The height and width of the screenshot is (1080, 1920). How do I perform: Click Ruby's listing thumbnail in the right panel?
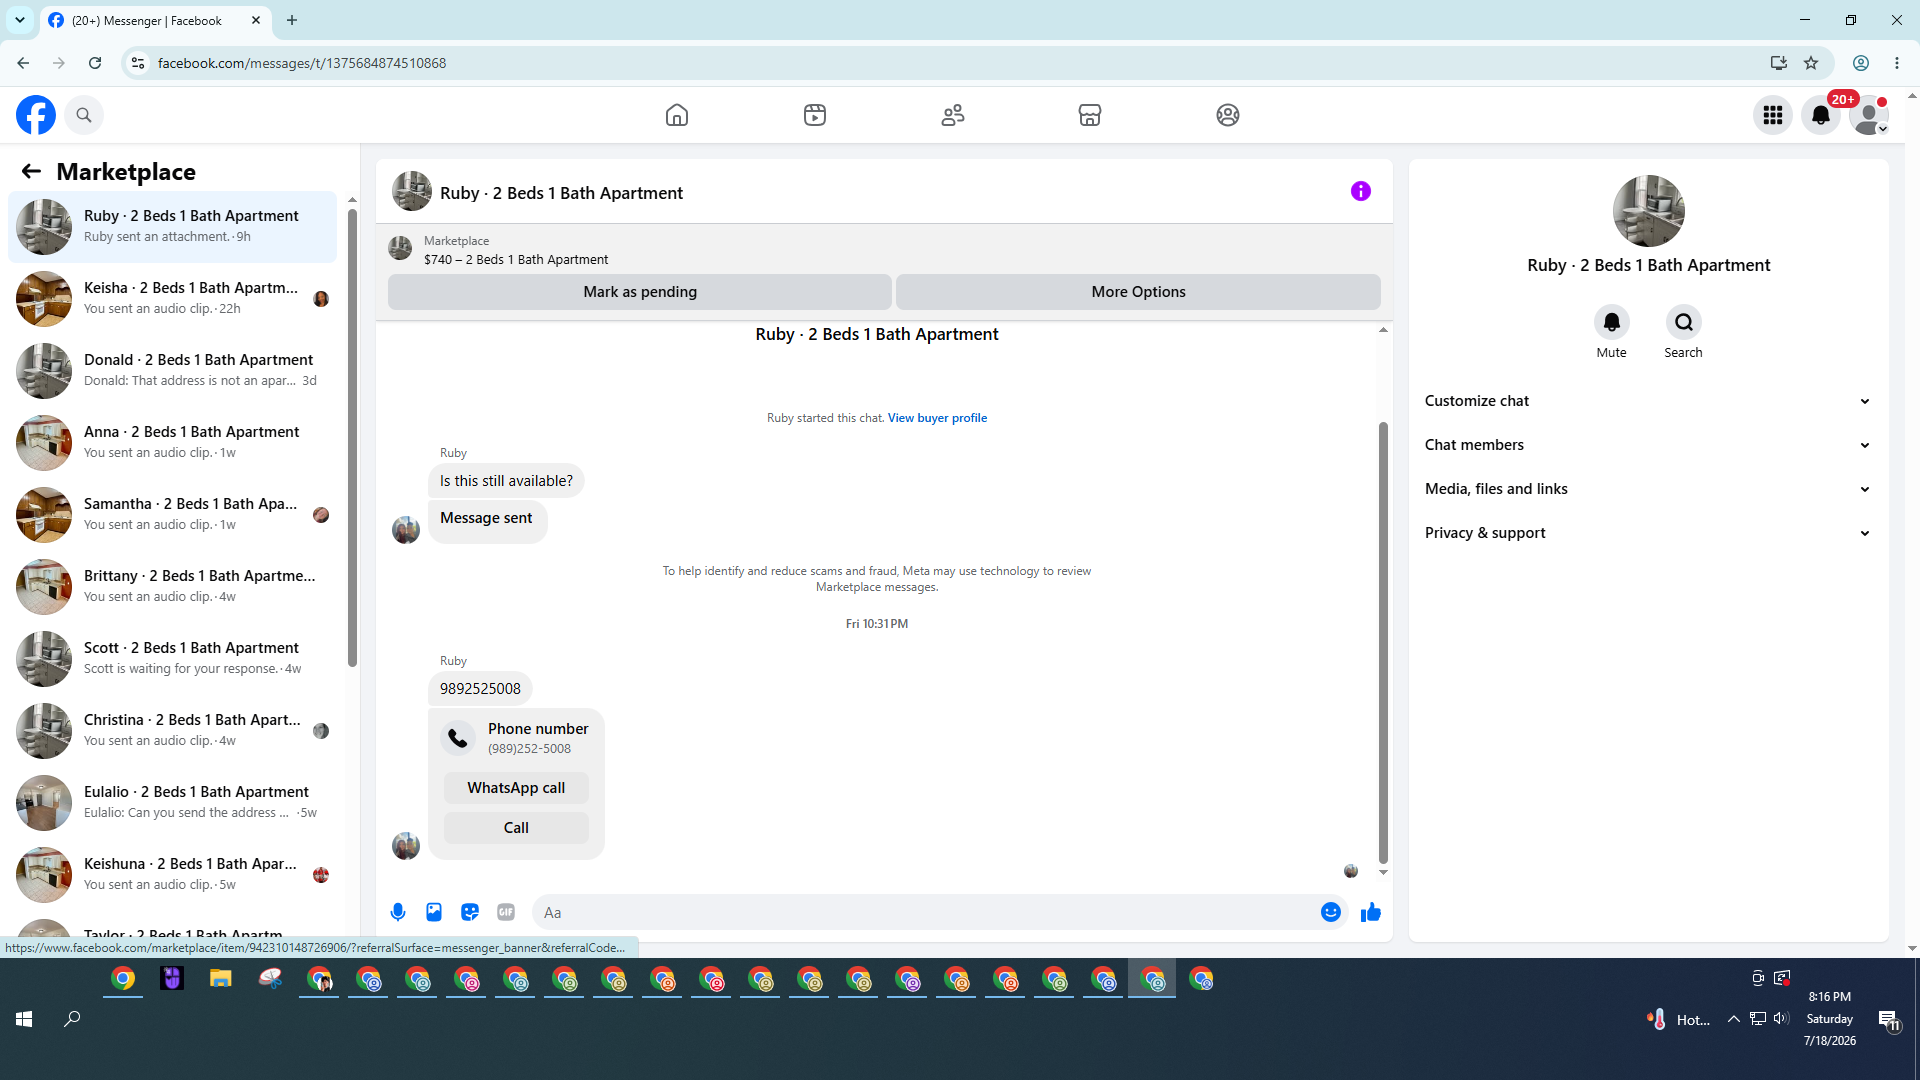pyautogui.click(x=1649, y=211)
